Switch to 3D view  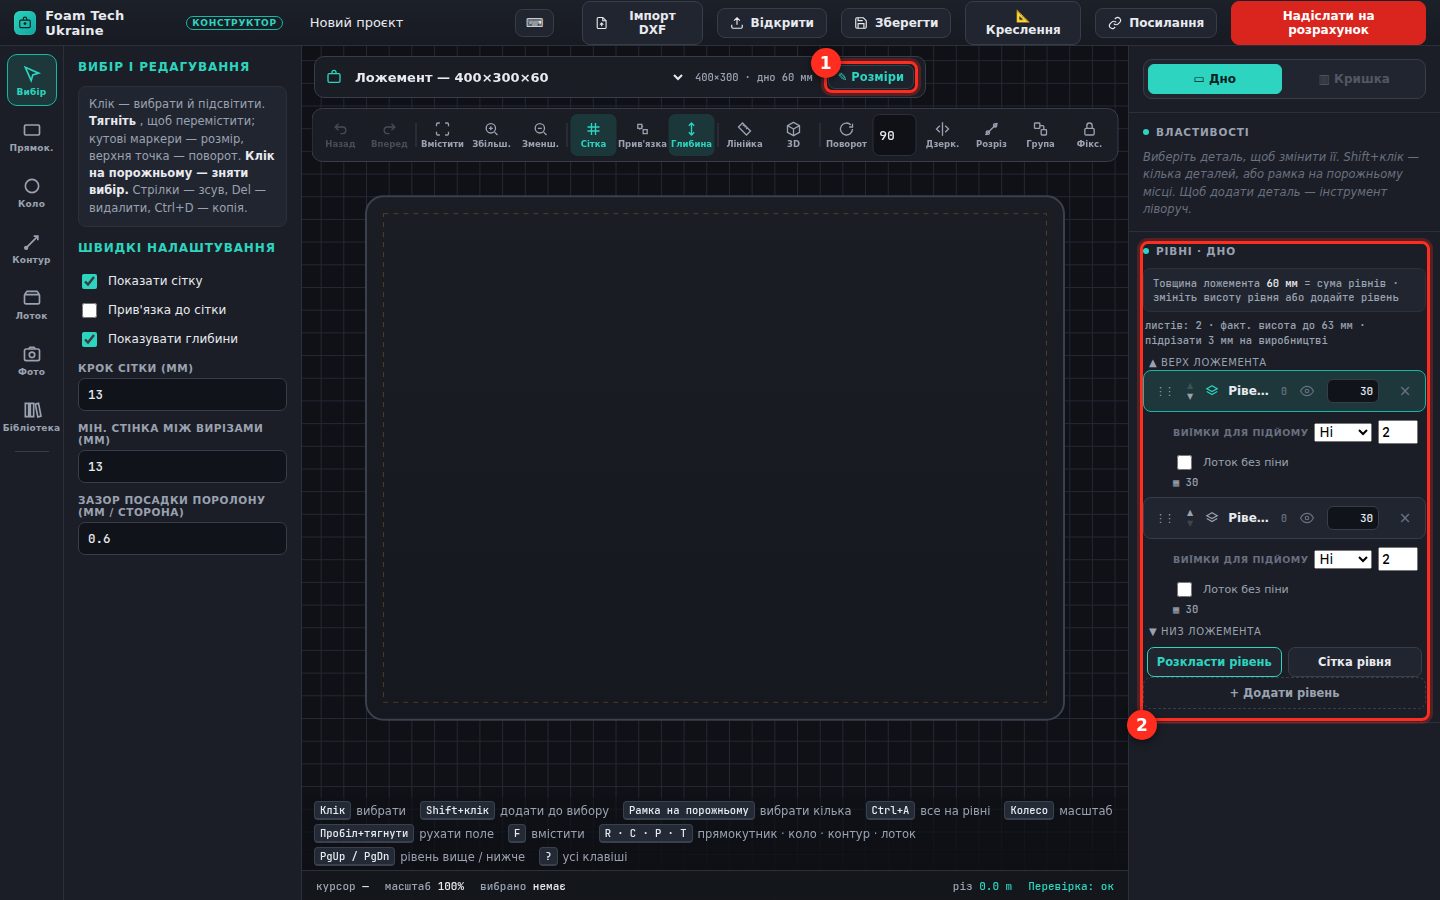coord(793,135)
